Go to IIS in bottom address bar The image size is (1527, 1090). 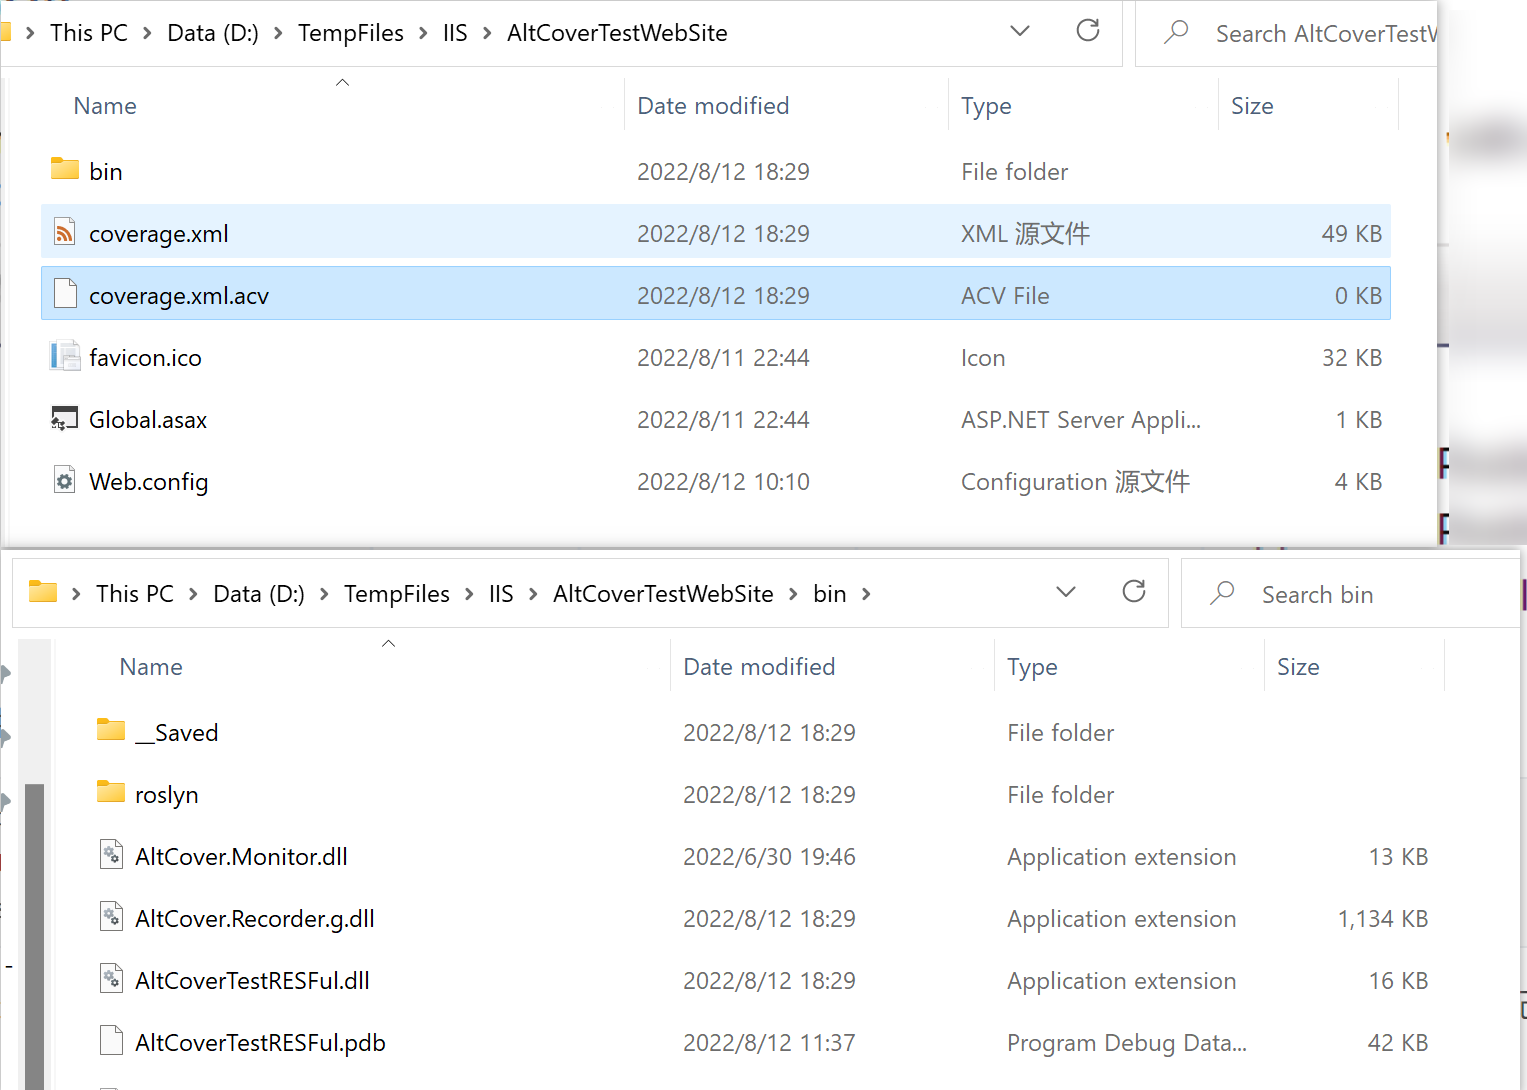[x=501, y=594]
